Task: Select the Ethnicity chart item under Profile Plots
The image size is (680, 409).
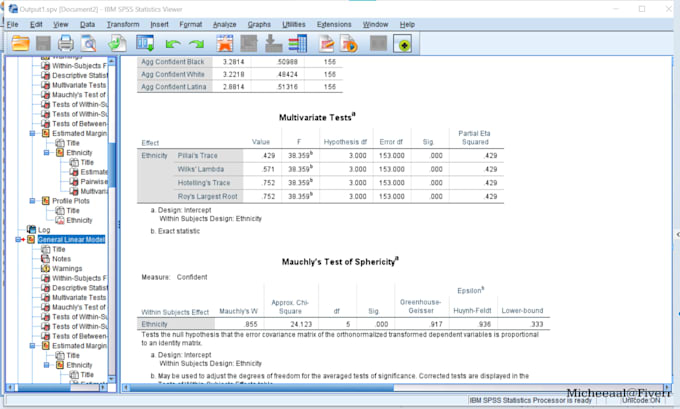Action: 79,220
